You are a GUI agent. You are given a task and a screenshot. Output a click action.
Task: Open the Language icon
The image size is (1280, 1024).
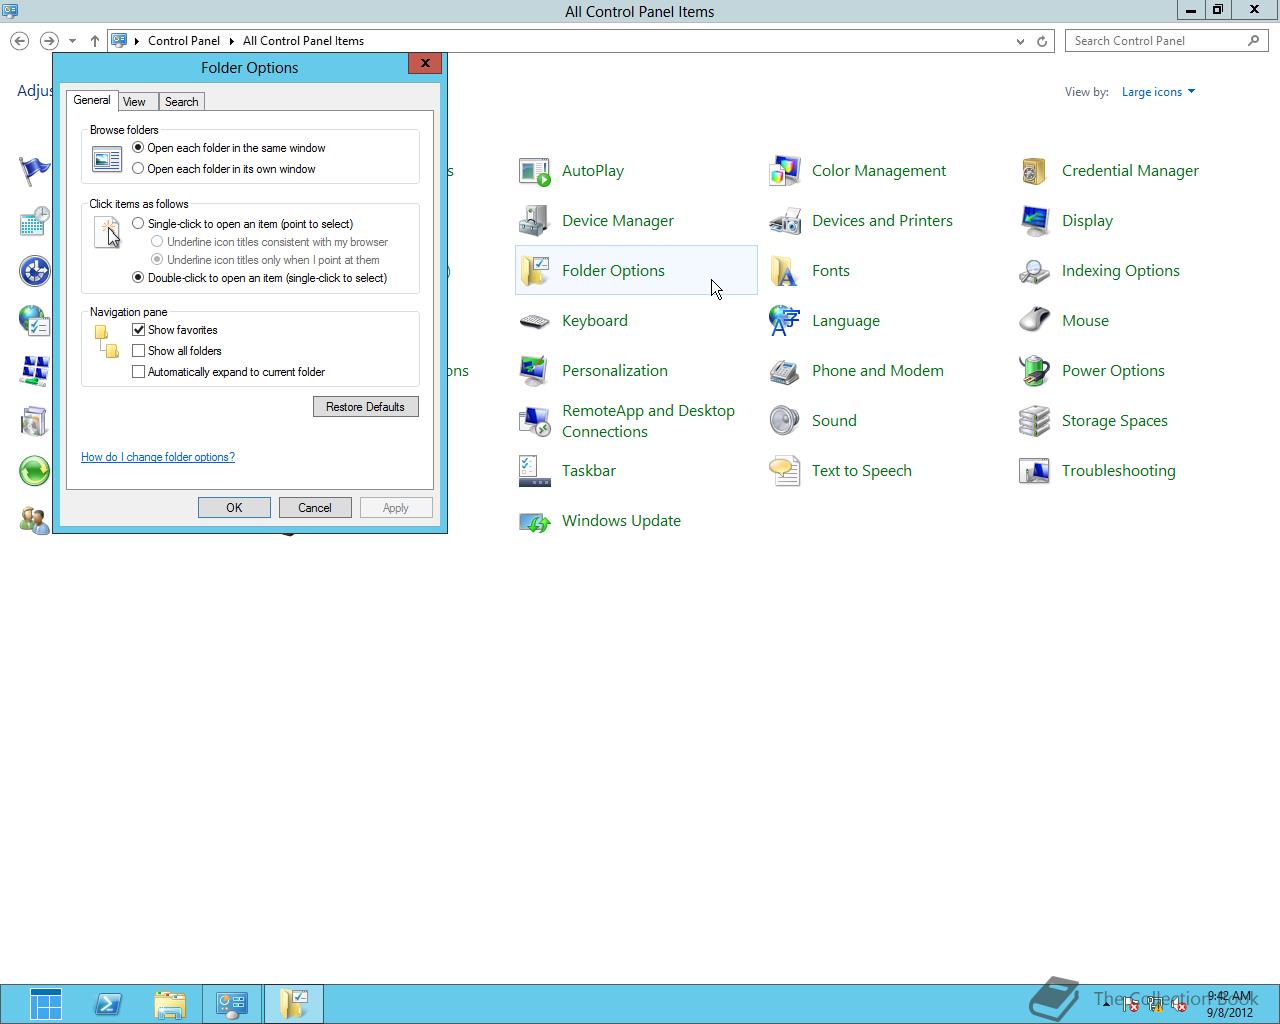click(x=785, y=321)
